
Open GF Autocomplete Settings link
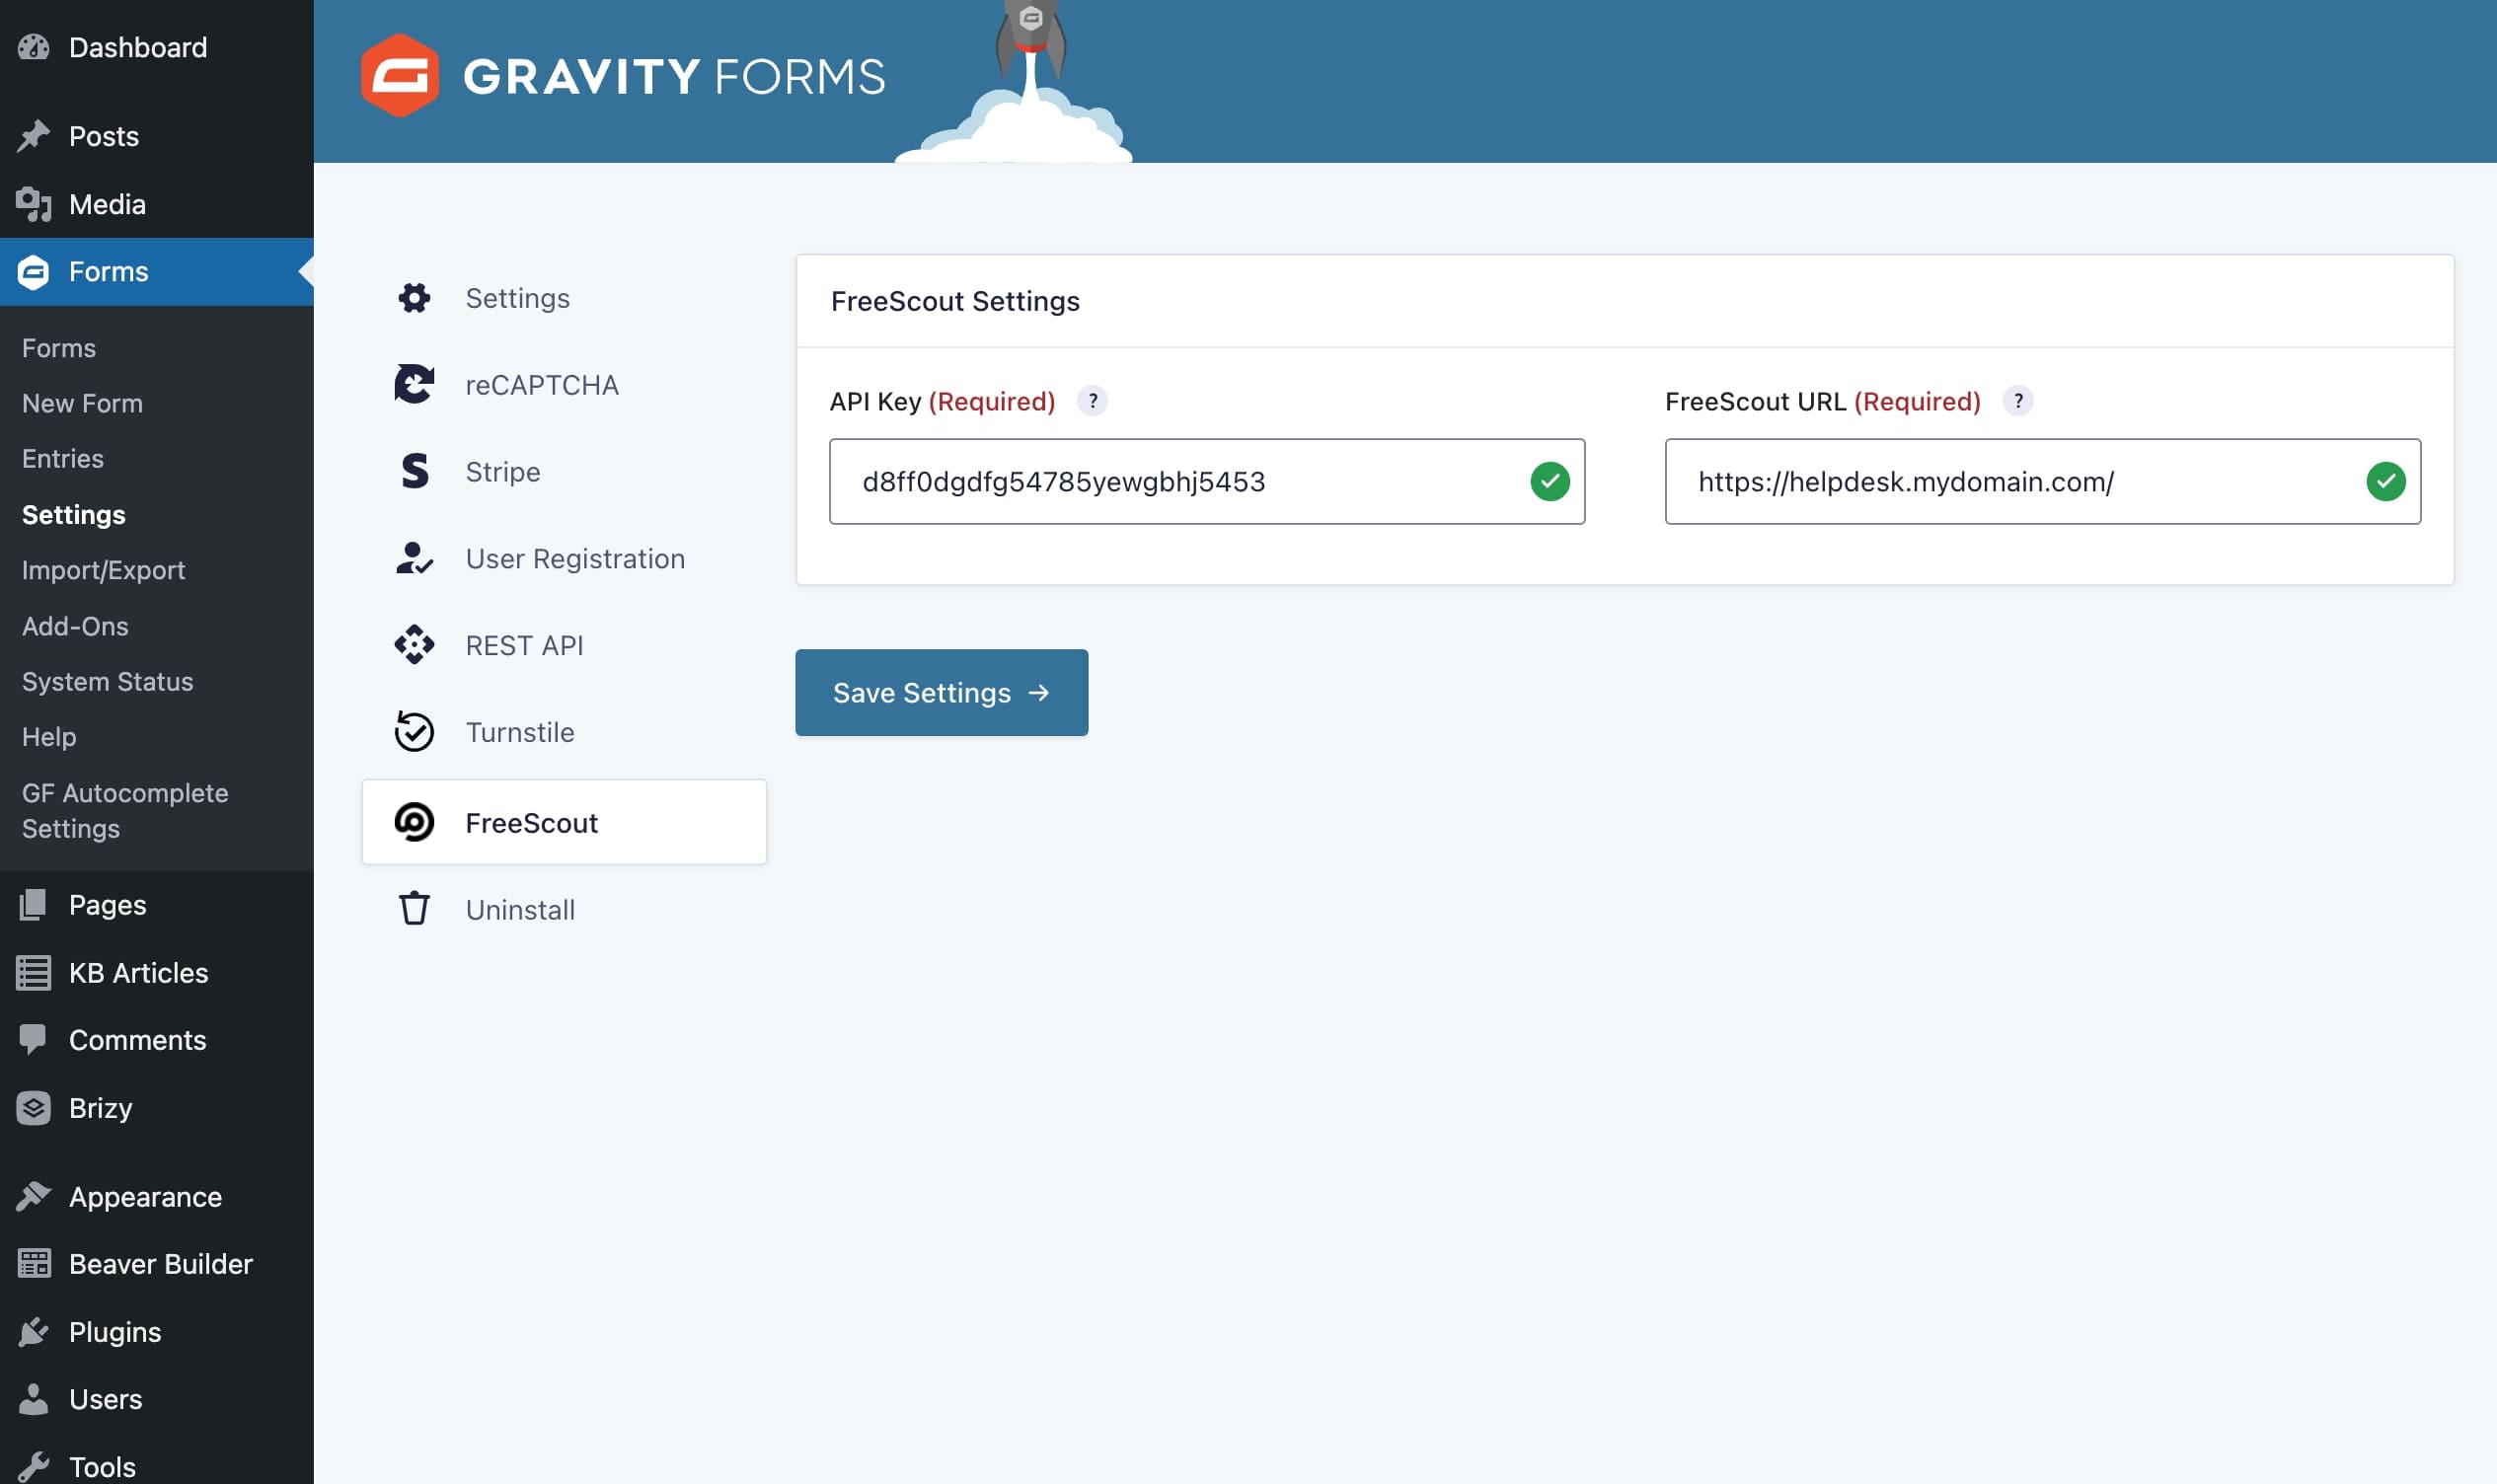pos(125,810)
